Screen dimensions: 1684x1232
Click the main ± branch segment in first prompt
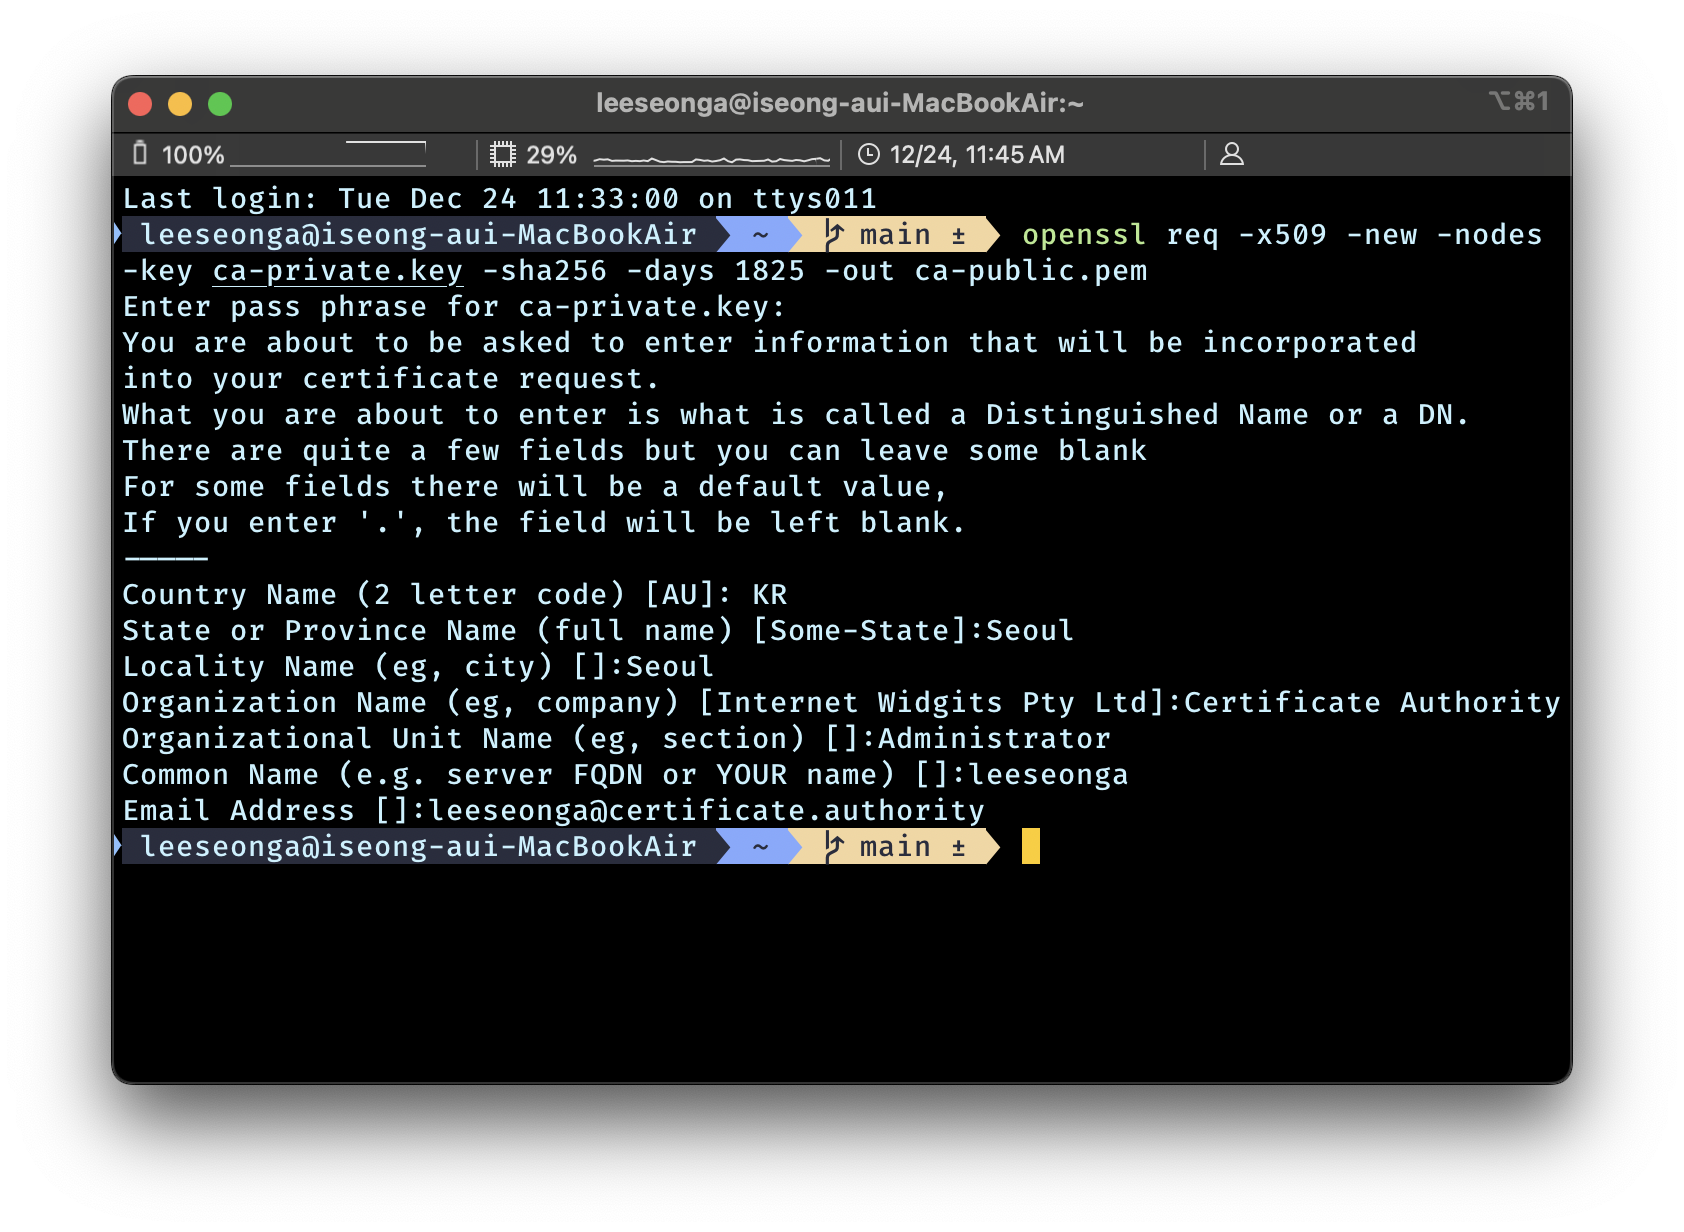coord(895,235)
